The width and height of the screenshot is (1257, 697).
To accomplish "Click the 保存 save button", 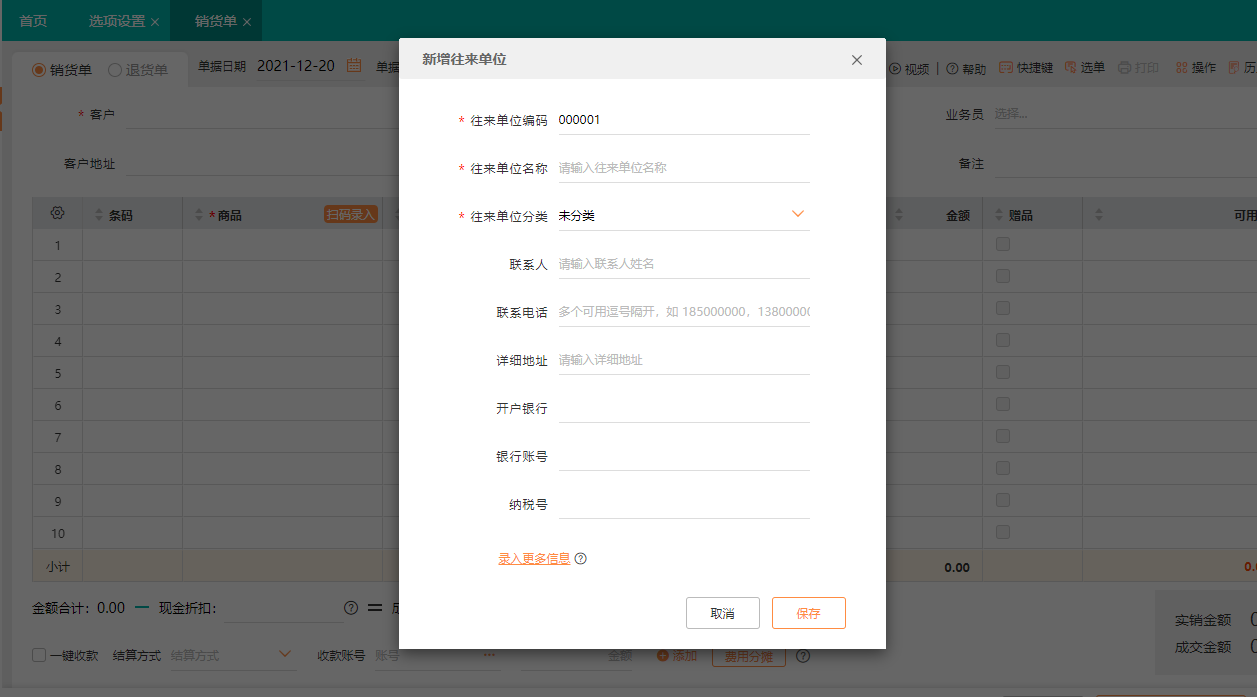I will [808, 612].
